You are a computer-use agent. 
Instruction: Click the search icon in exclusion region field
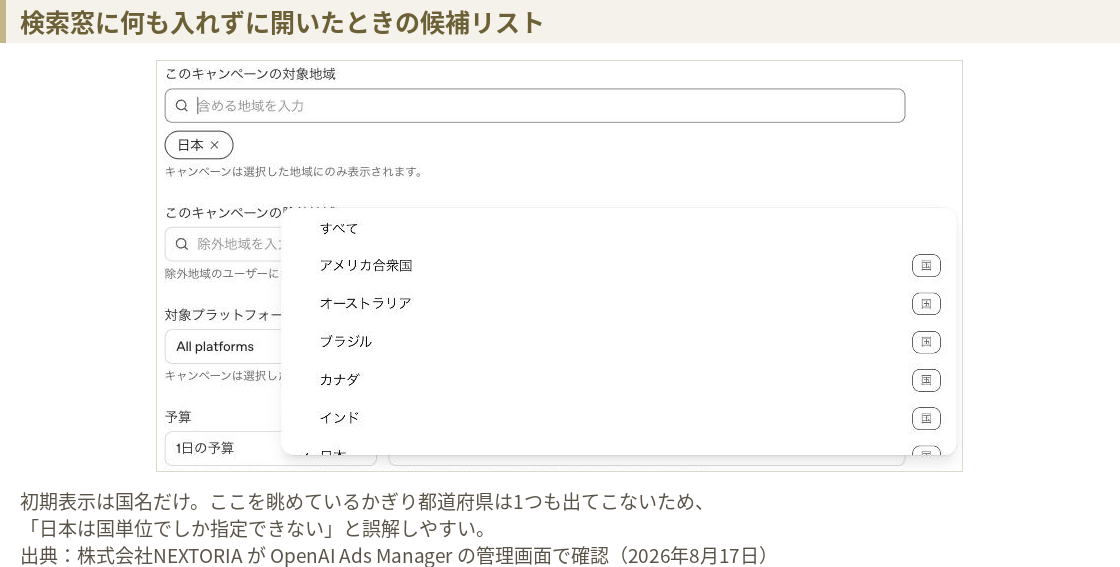pos(181,244)
